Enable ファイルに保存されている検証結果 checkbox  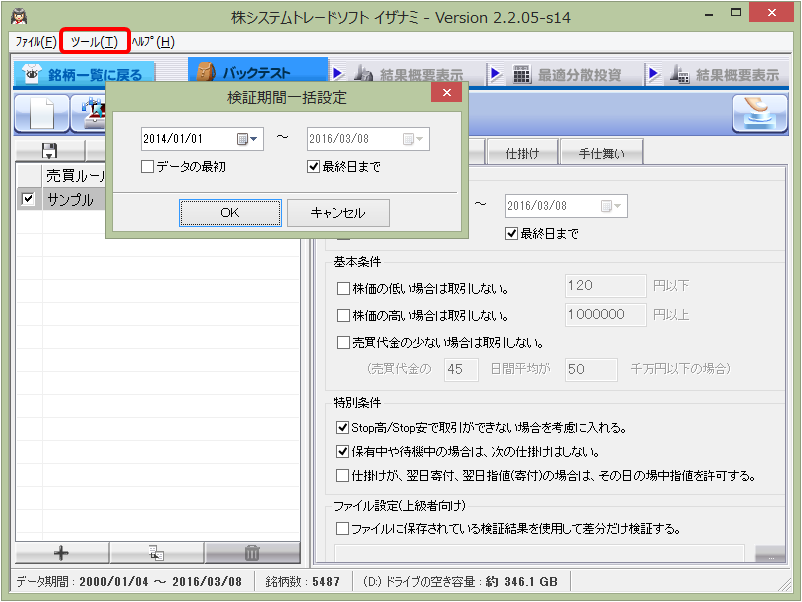click(x=342, y=528)
